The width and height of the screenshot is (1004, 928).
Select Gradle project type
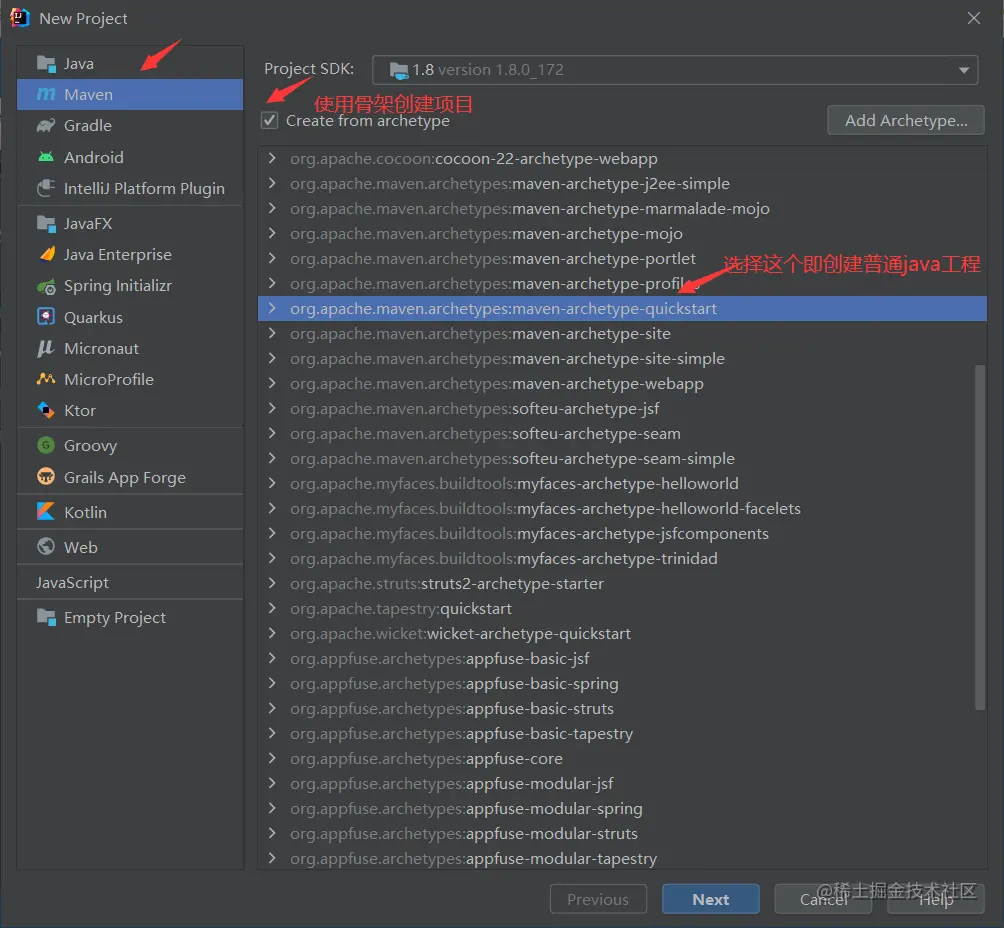130,126
